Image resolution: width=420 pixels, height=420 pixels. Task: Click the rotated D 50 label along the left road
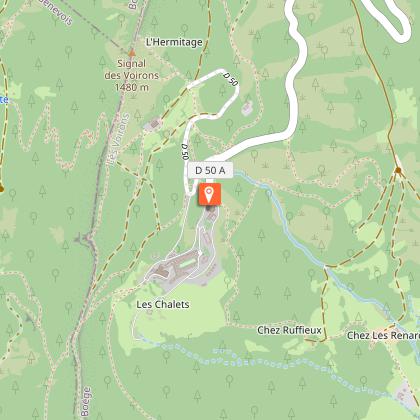tap(185, 151)
